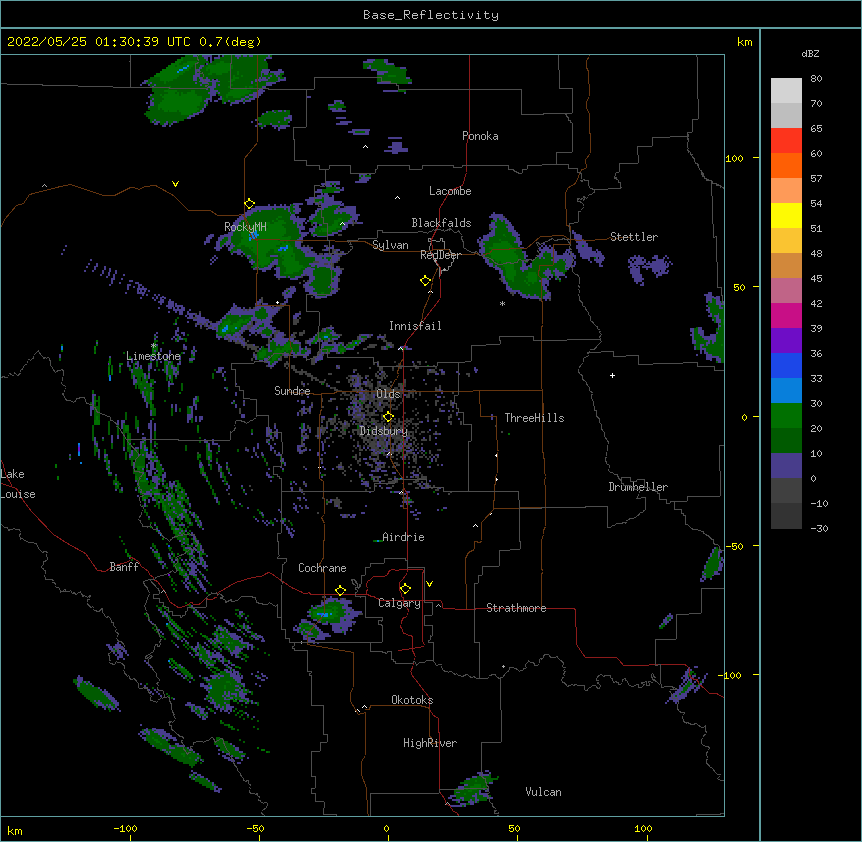Viewport: 862px width, 842px height.
Task: Click the Innisfail city label
Action: coord(415,326)
